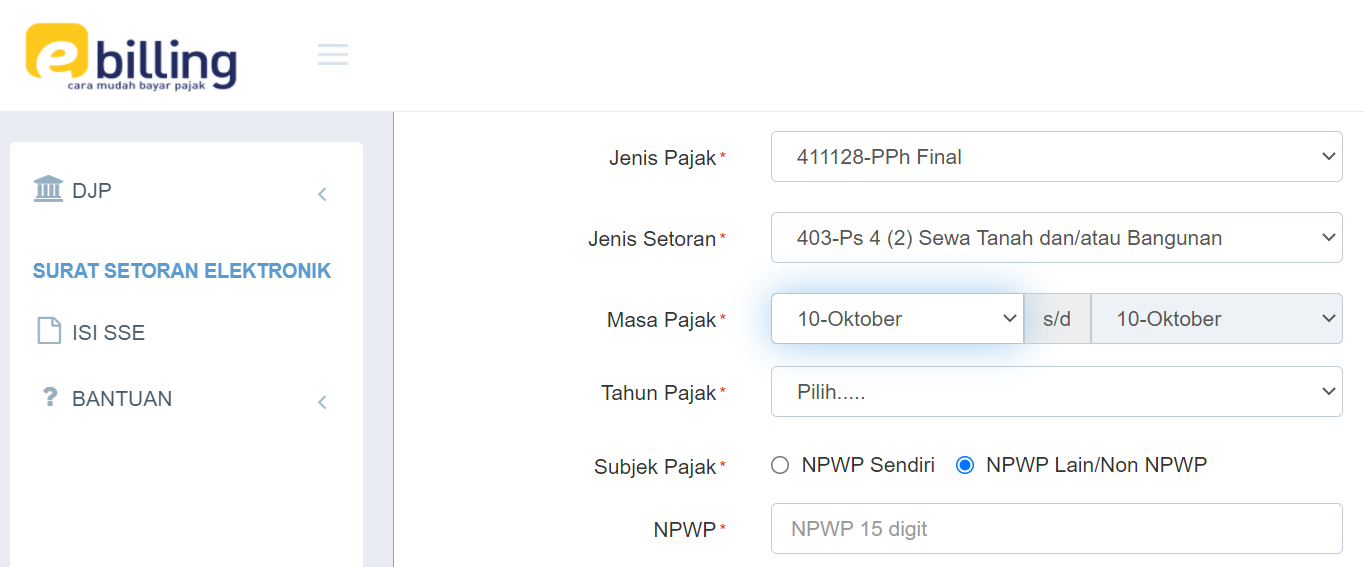Open the Tahun Pajak dropdown
1365x567 pixels.
[1056, 392]
